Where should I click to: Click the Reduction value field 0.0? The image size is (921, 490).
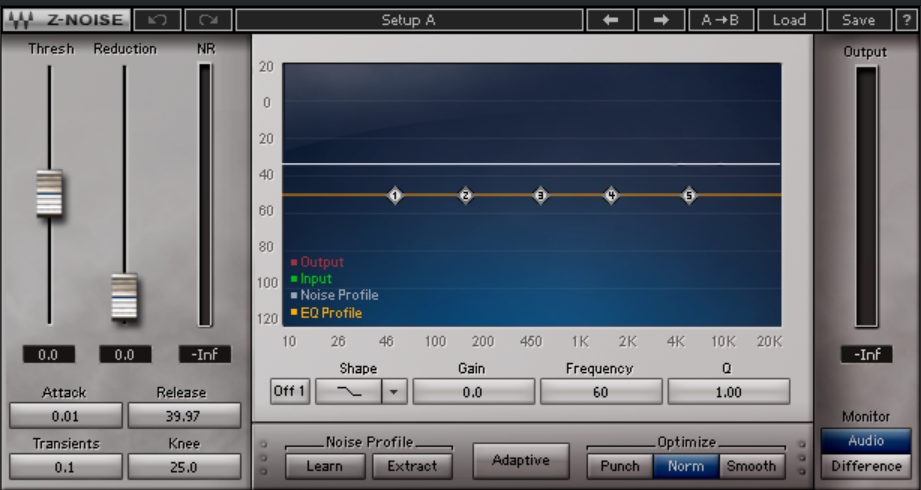[x=125, y=355]
